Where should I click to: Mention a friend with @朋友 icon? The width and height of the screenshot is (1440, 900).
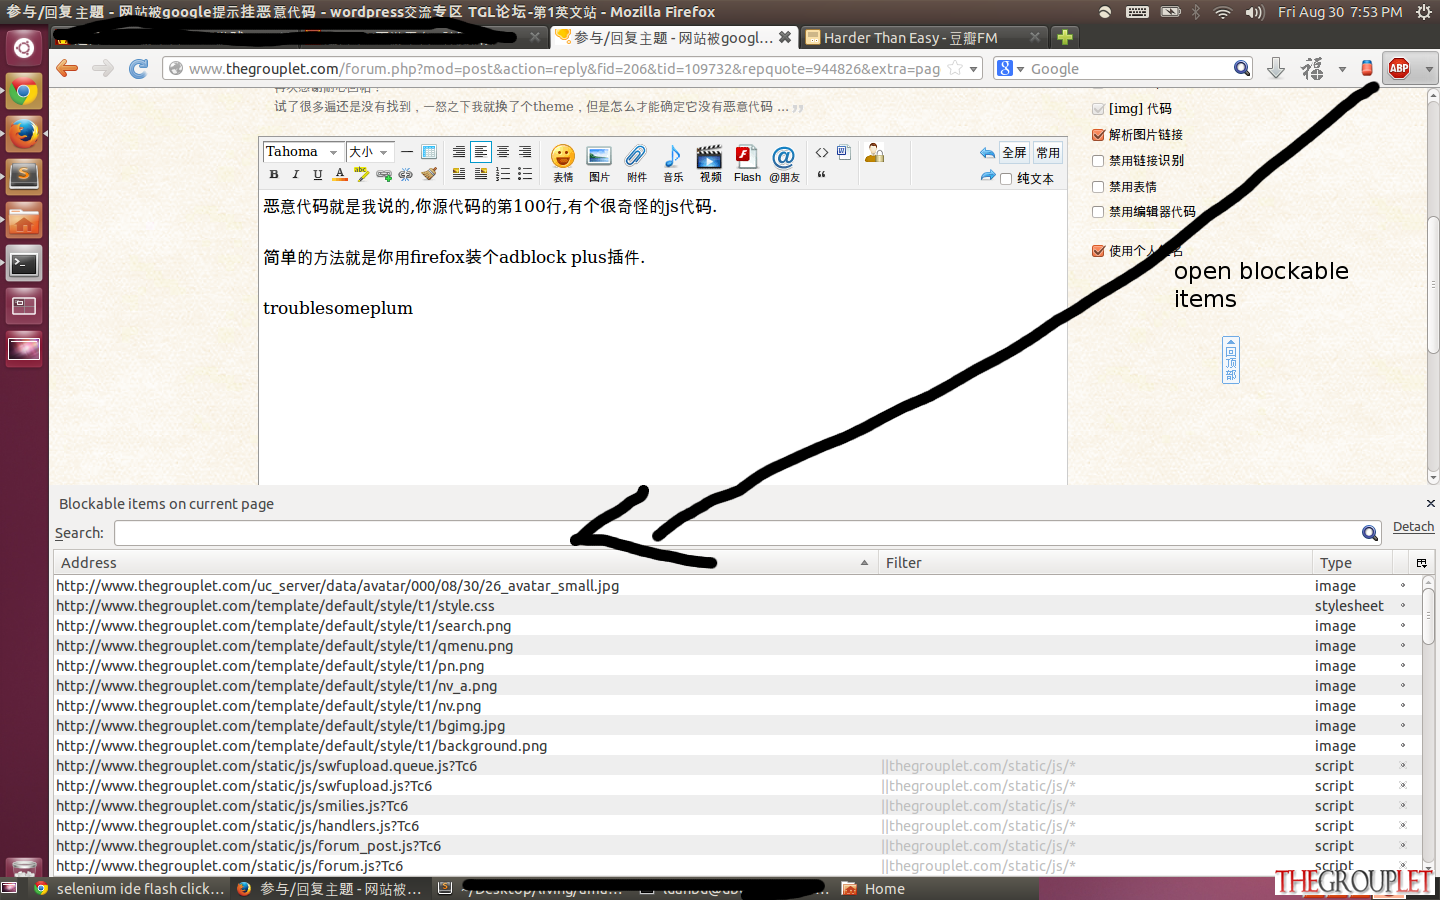point(784,162)
